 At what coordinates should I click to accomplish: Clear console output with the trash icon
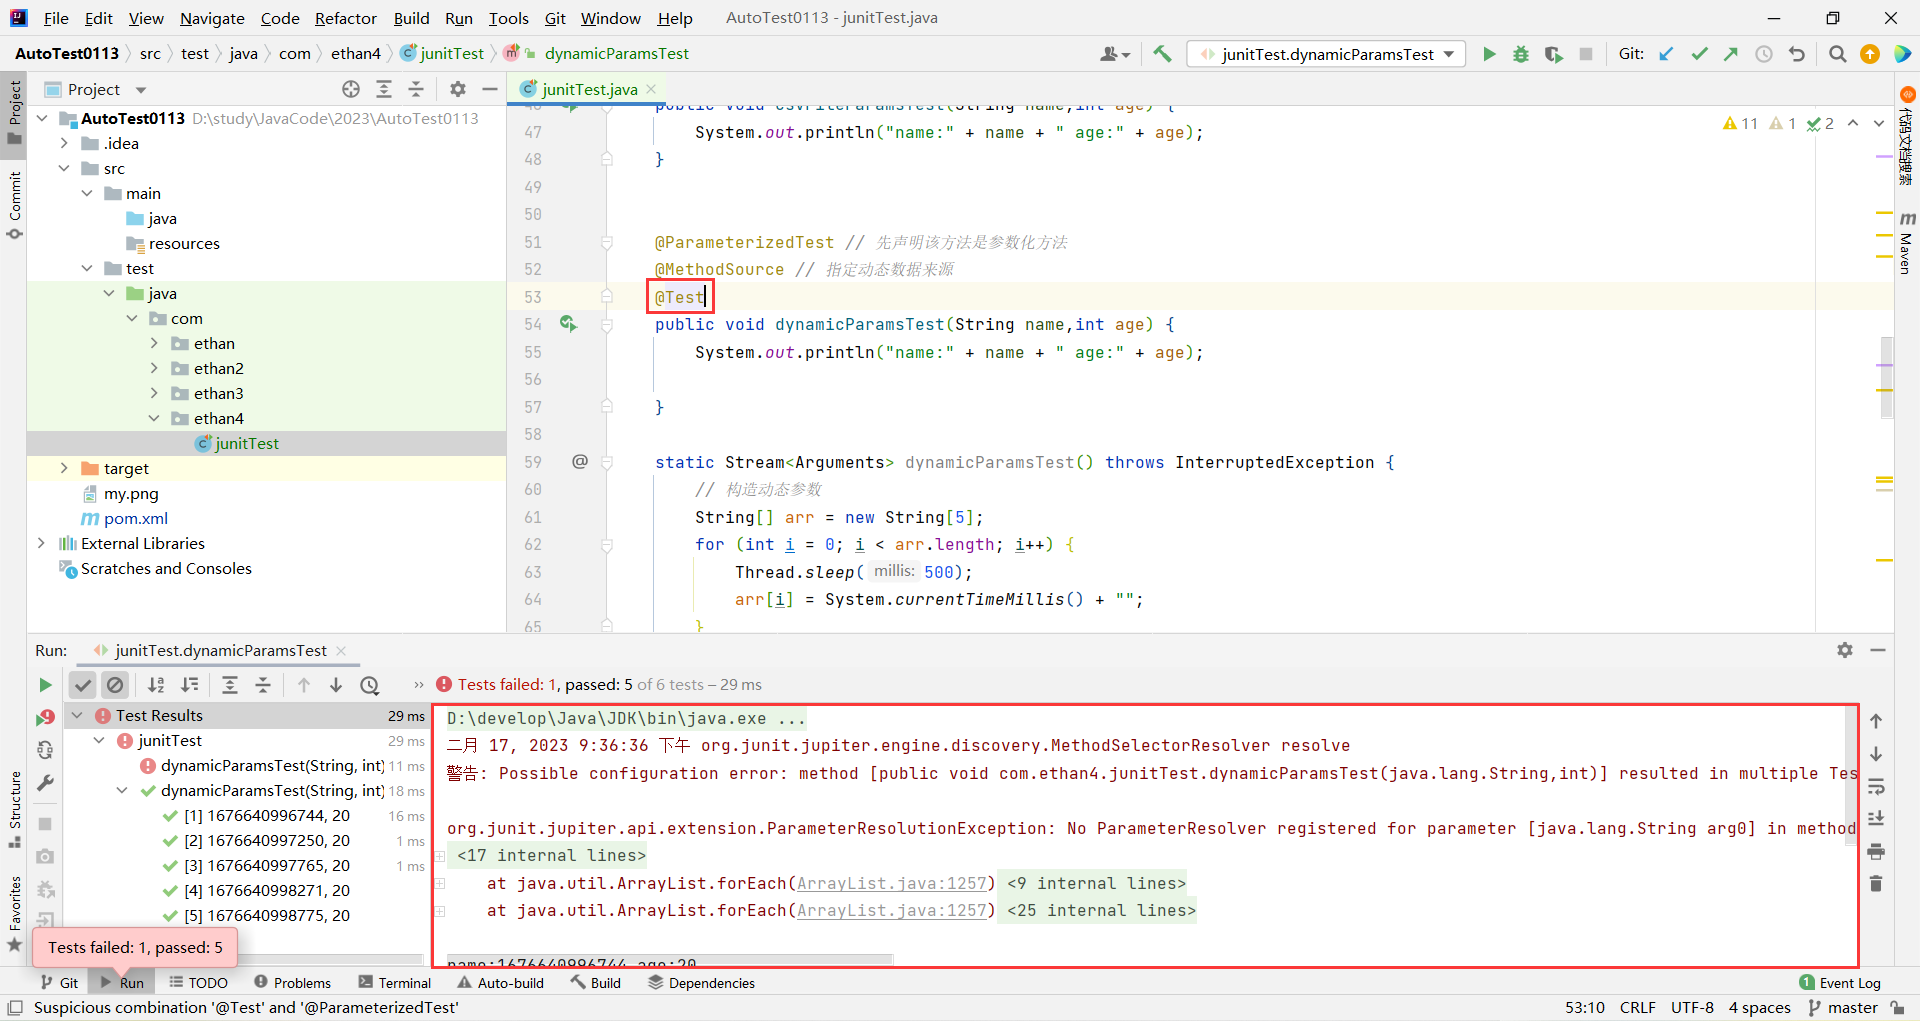click(1876, 884)
